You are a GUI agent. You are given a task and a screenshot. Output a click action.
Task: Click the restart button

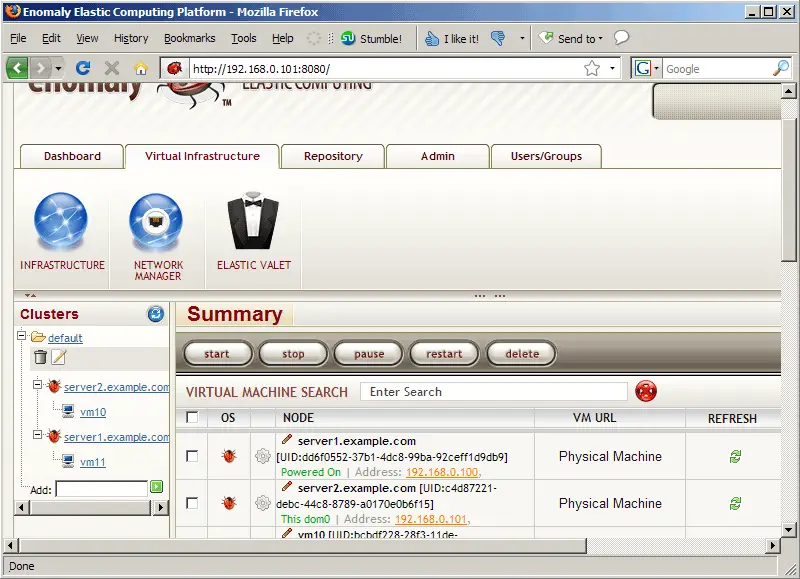click(444, 354)
